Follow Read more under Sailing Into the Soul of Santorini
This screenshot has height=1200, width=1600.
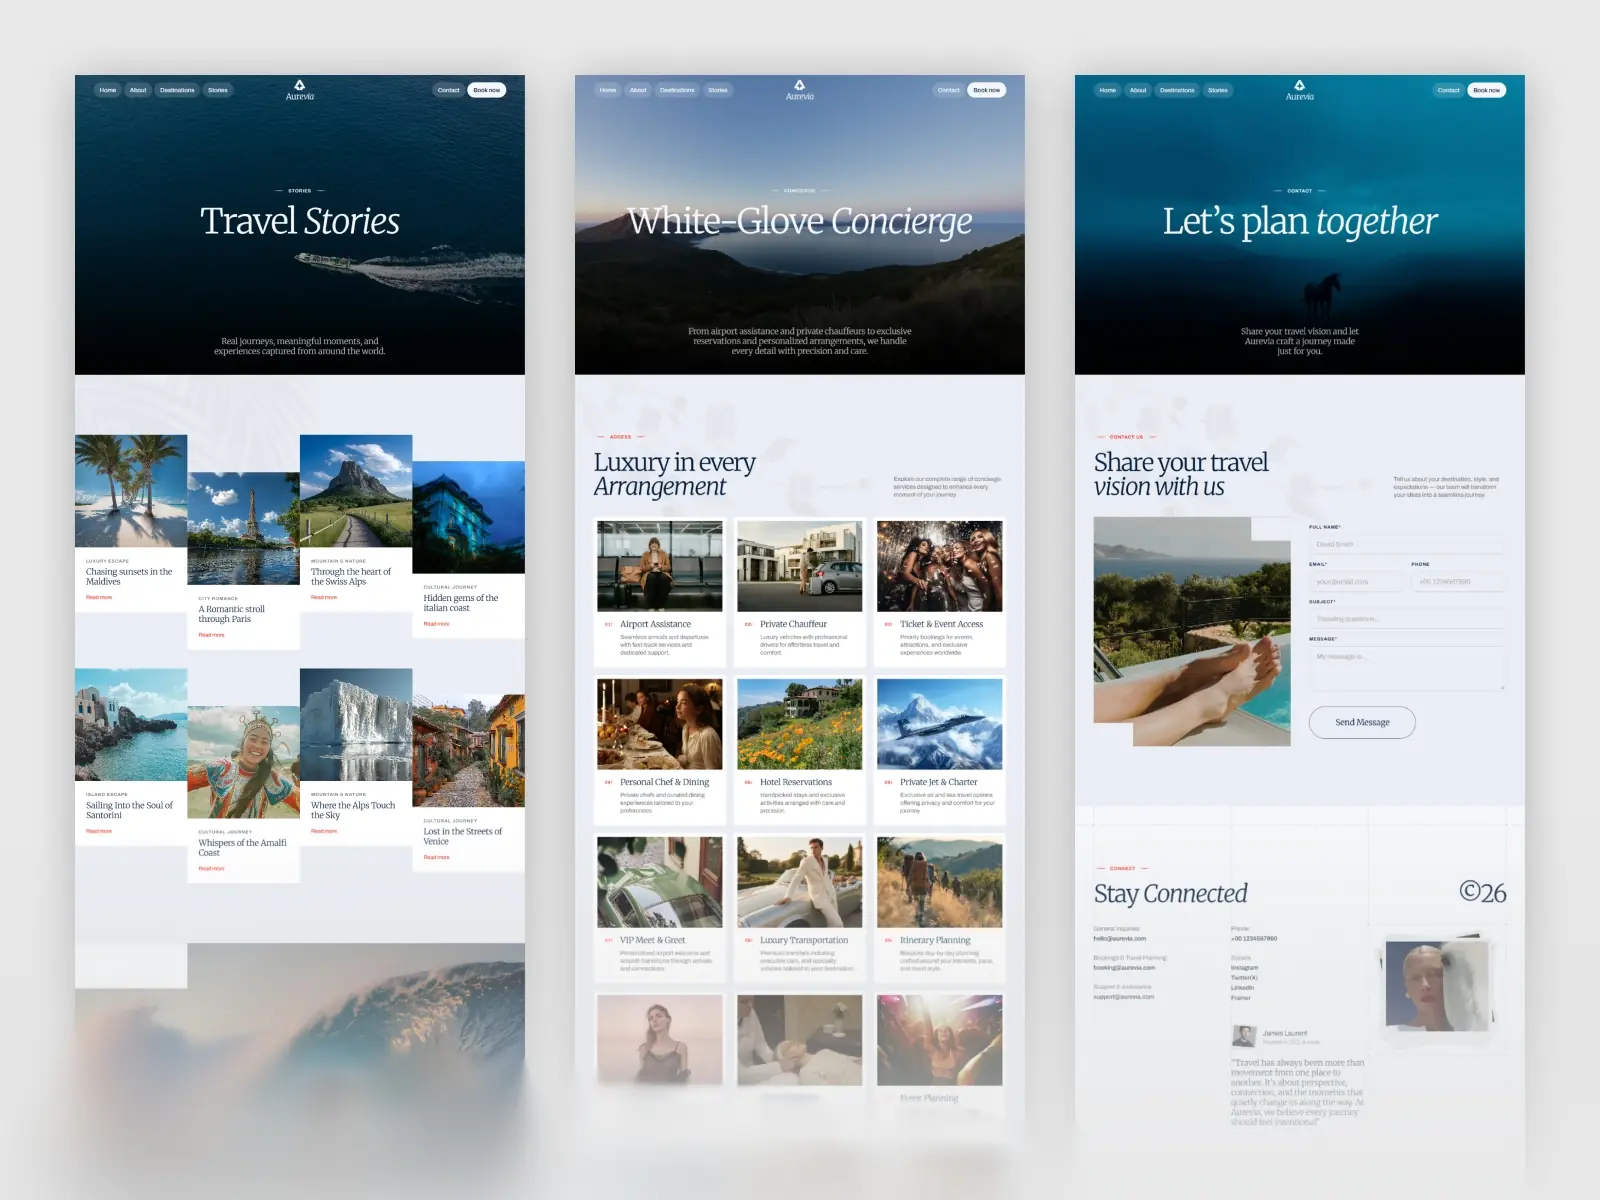pyautogui.click(x=99, y=831)
